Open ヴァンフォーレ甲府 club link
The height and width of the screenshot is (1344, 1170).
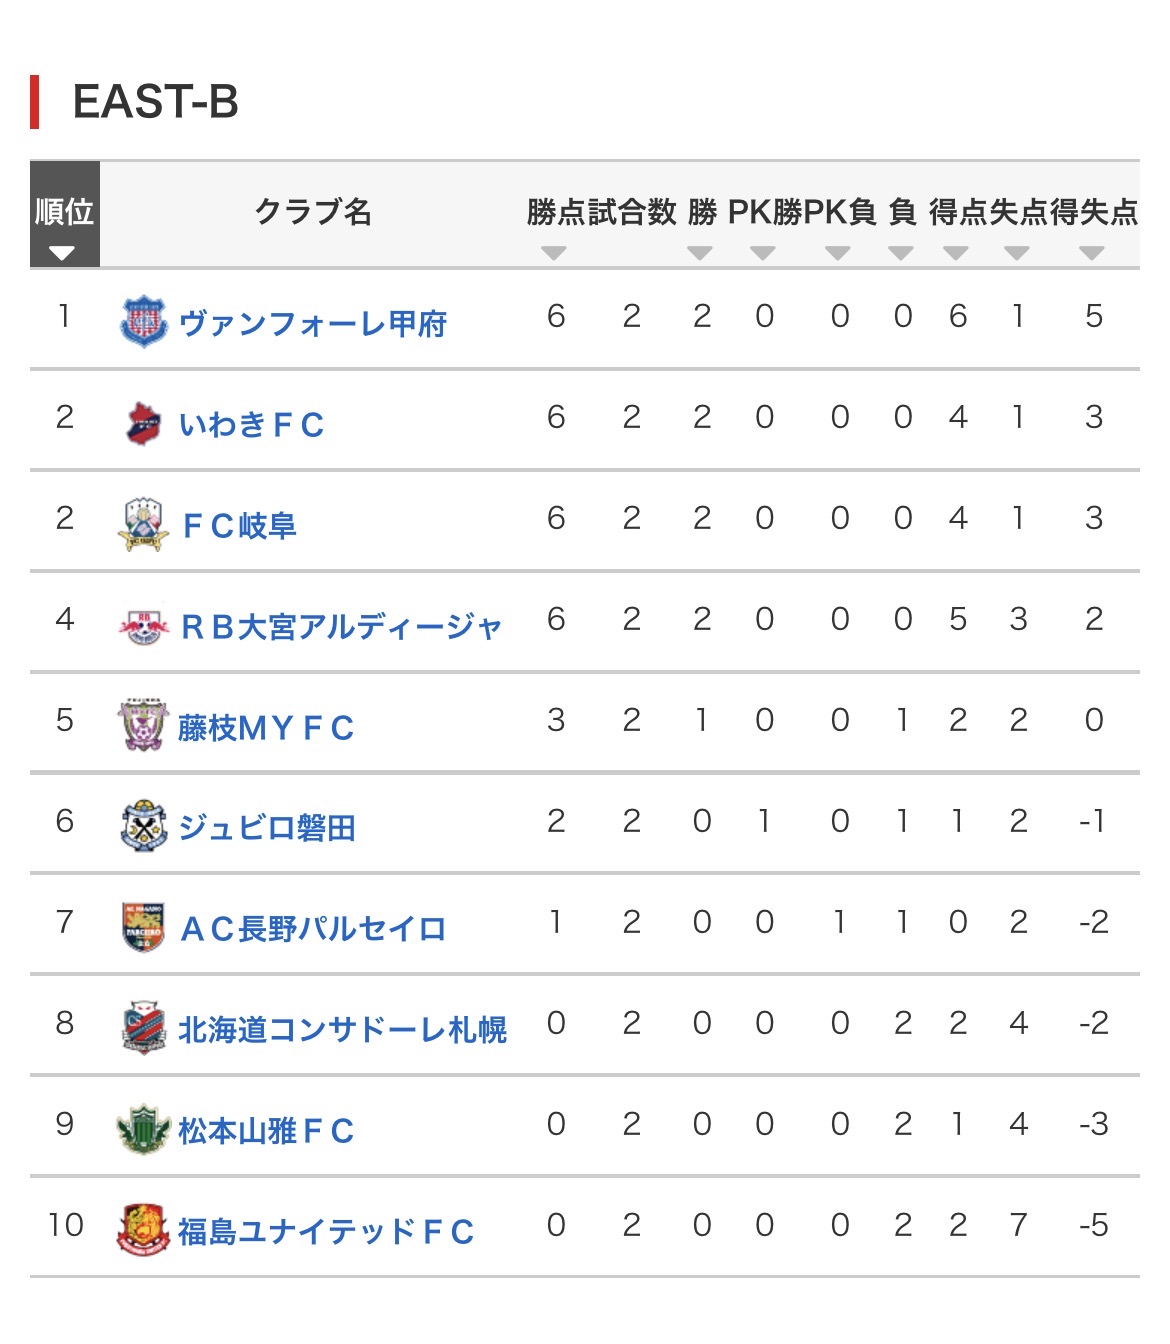[313, 323]
